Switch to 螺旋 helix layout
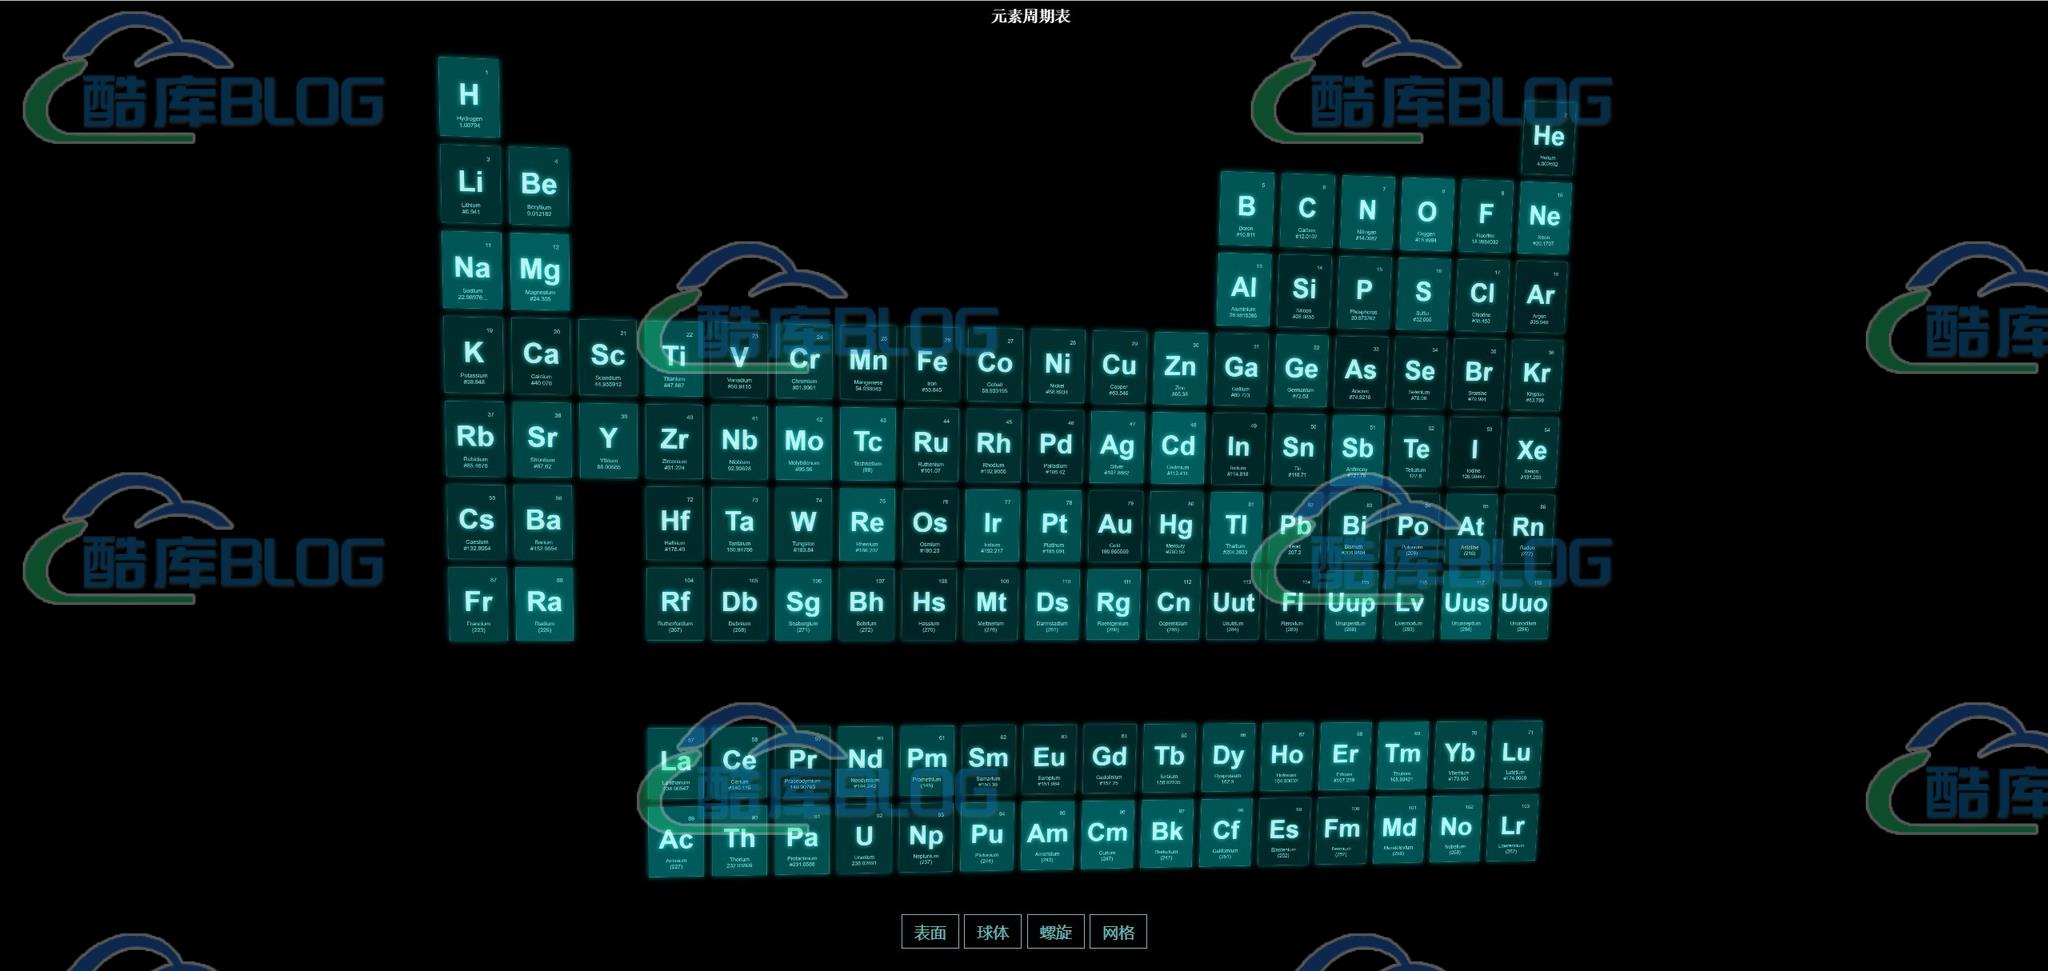This screenshot has width=2048, height=971. [x=1055, y=932]
